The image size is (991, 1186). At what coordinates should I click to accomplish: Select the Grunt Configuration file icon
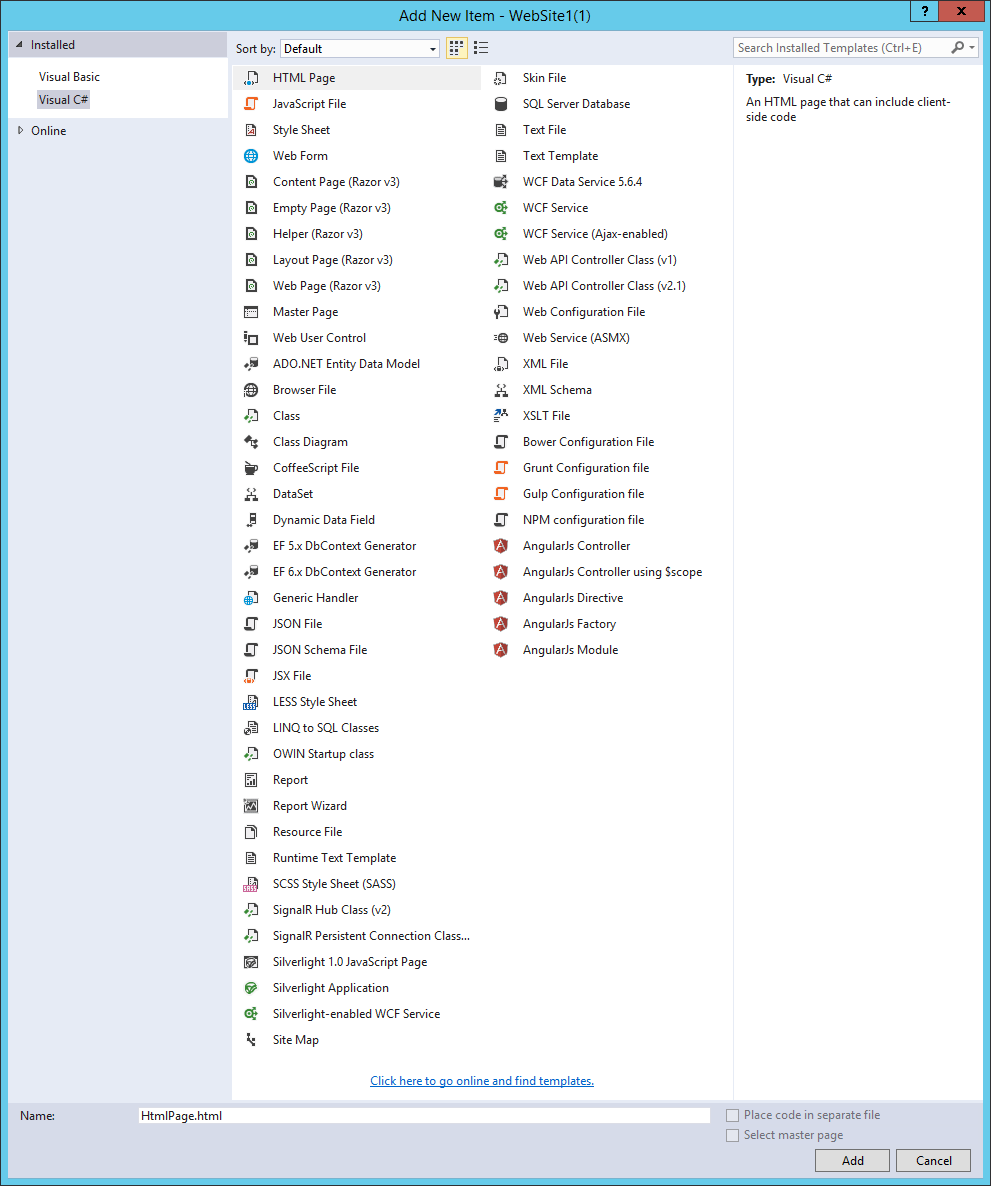point(501,468)
